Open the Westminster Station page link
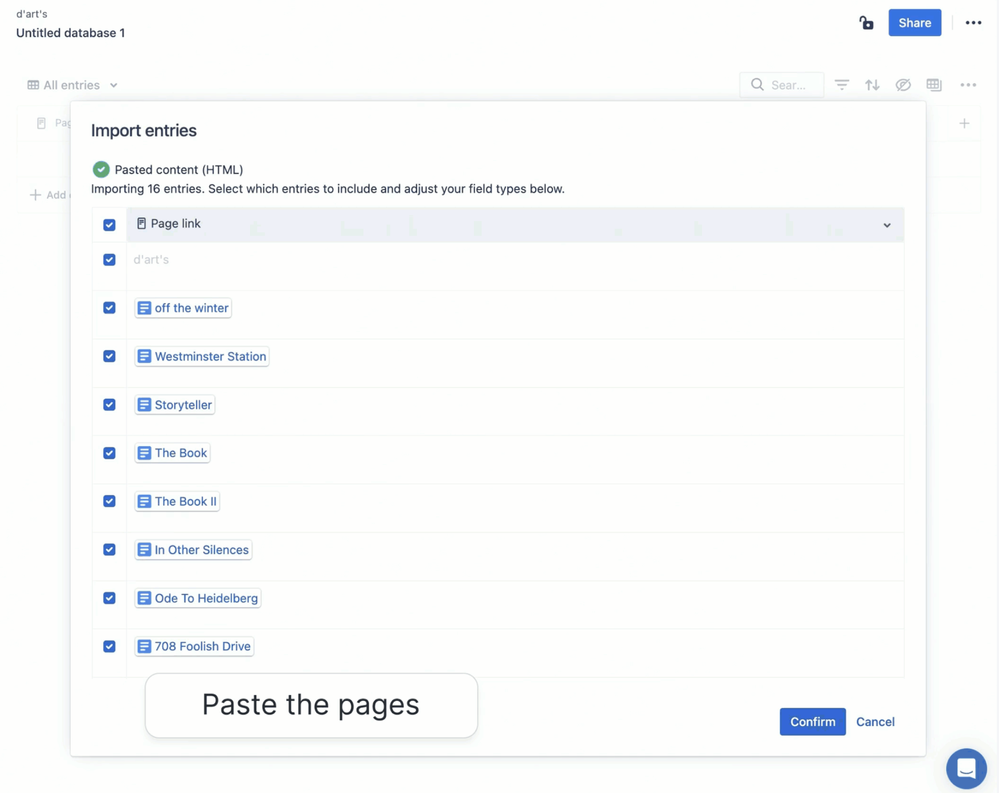999x793 pixels. [x=202, y=357]
